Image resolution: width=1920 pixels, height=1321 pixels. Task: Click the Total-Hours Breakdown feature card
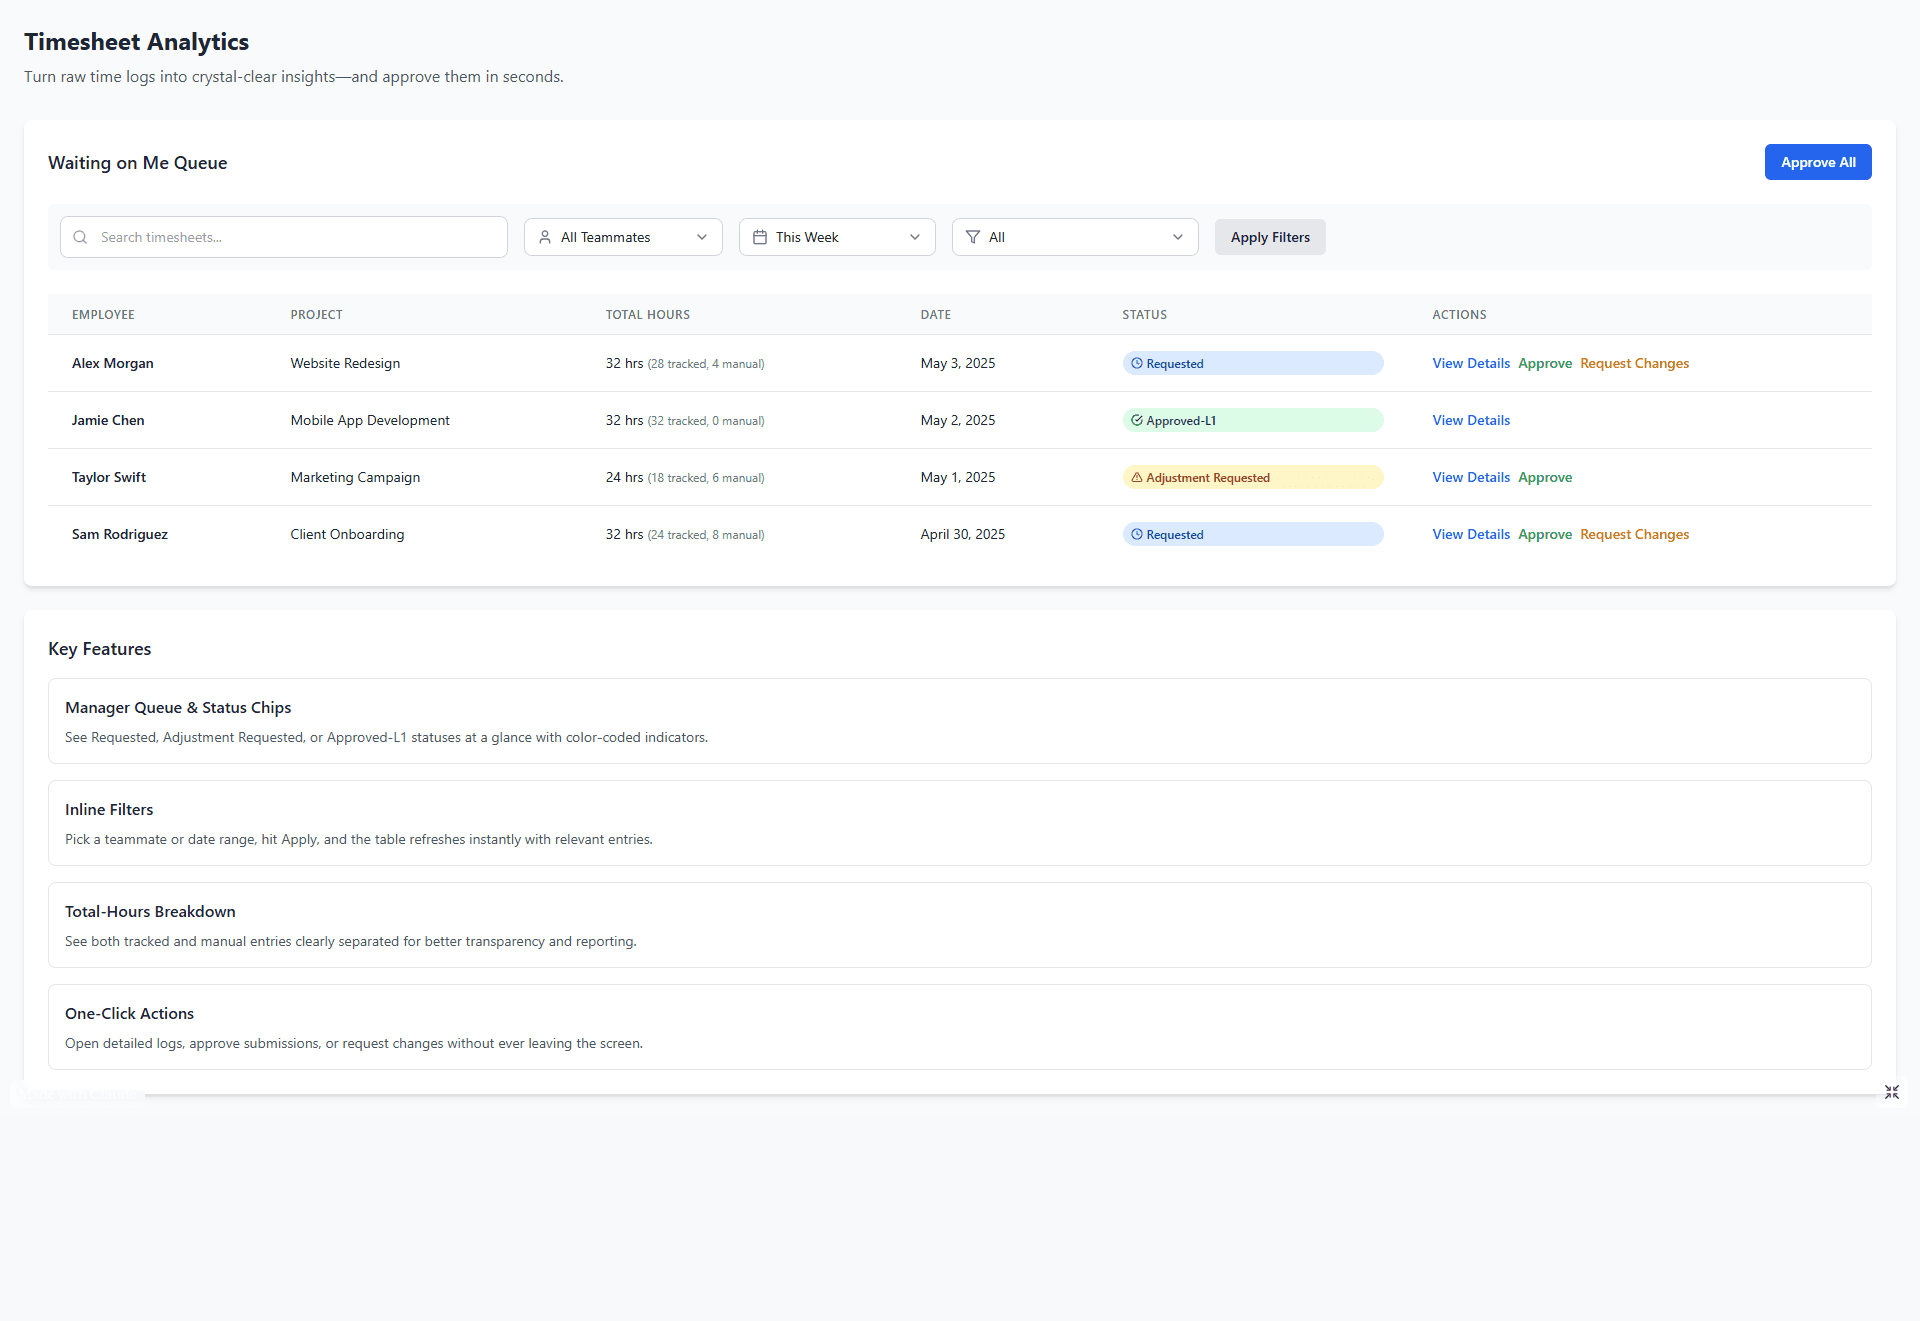[960, 925]
